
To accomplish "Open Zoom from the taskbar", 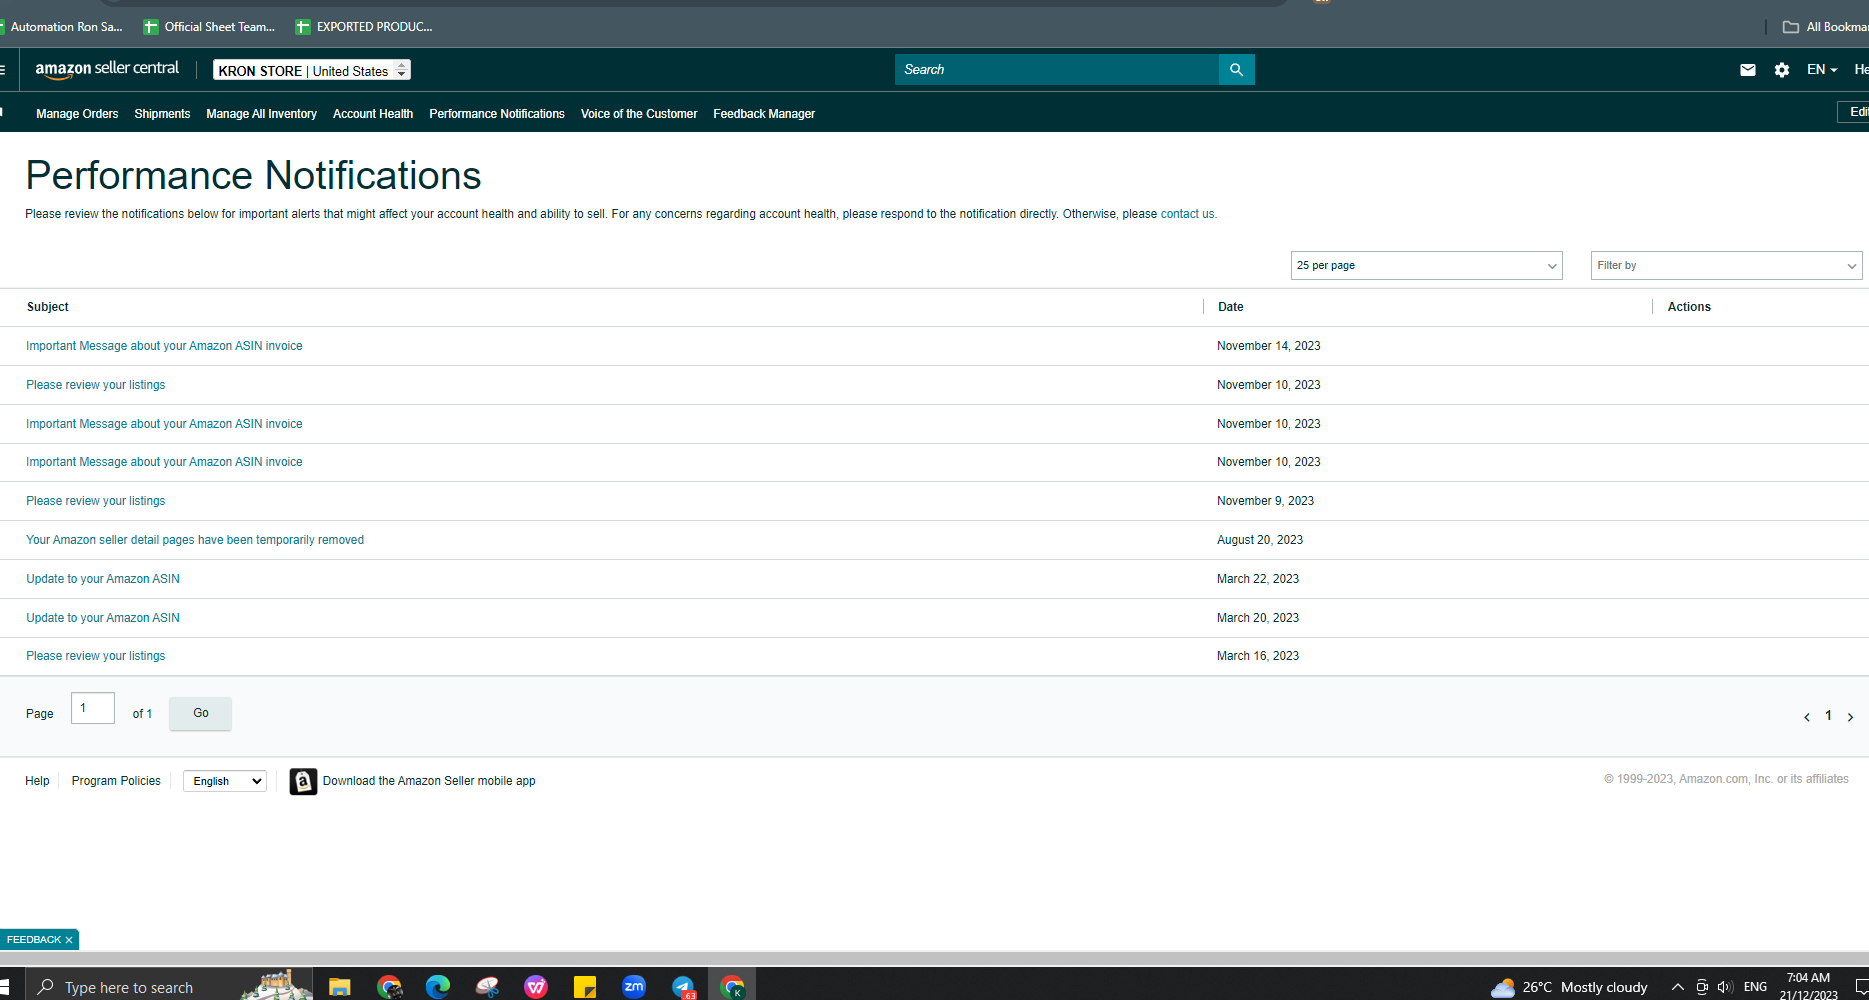I will [634, 987].
